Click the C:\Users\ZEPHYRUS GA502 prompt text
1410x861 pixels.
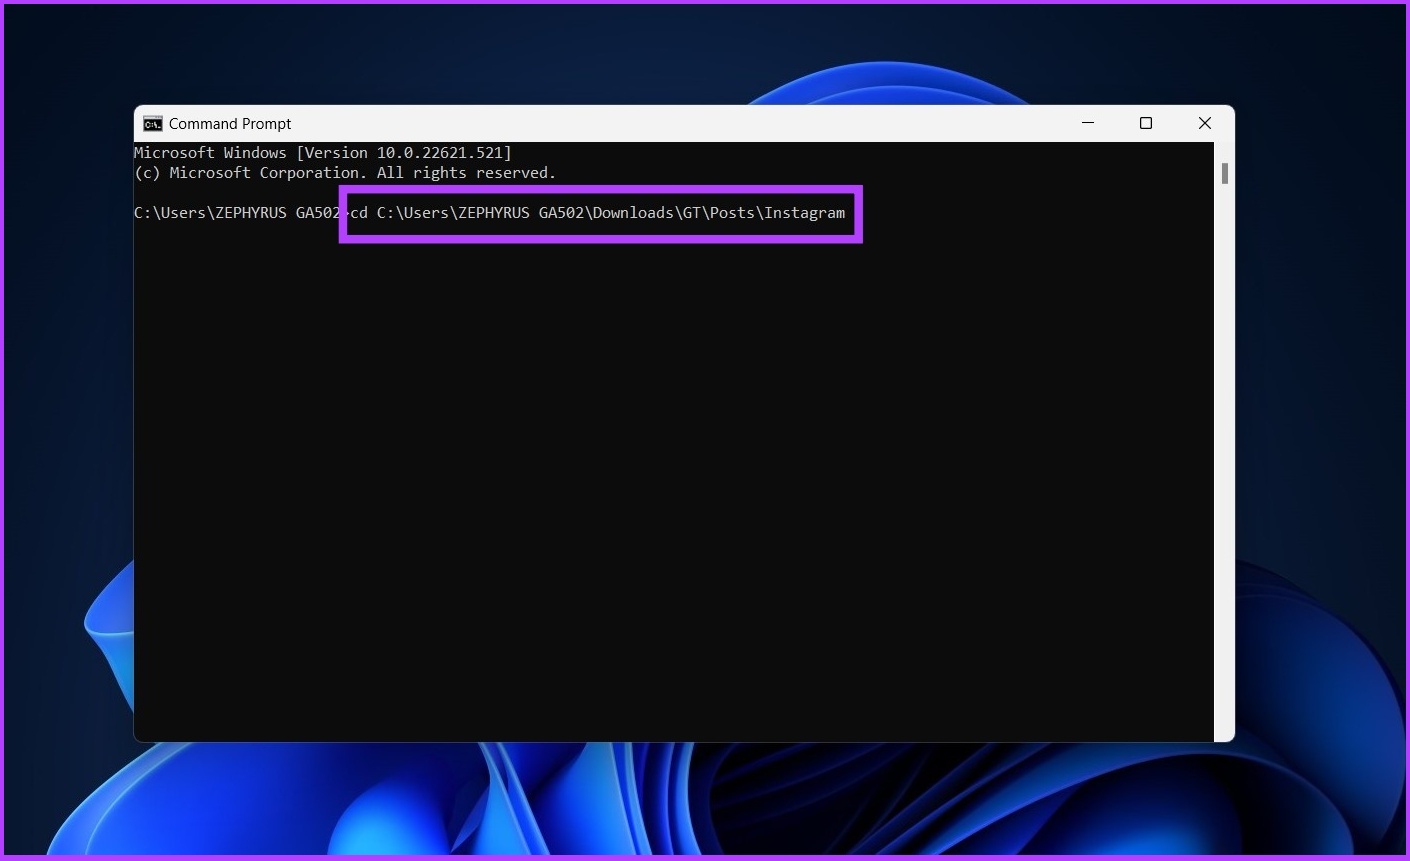coord(237,213)
